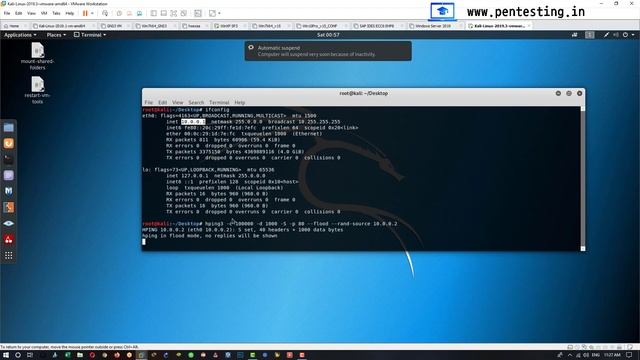Open the VMware VM menu
The height and width of the screenshot is (360, 640).
coord(44,13)
